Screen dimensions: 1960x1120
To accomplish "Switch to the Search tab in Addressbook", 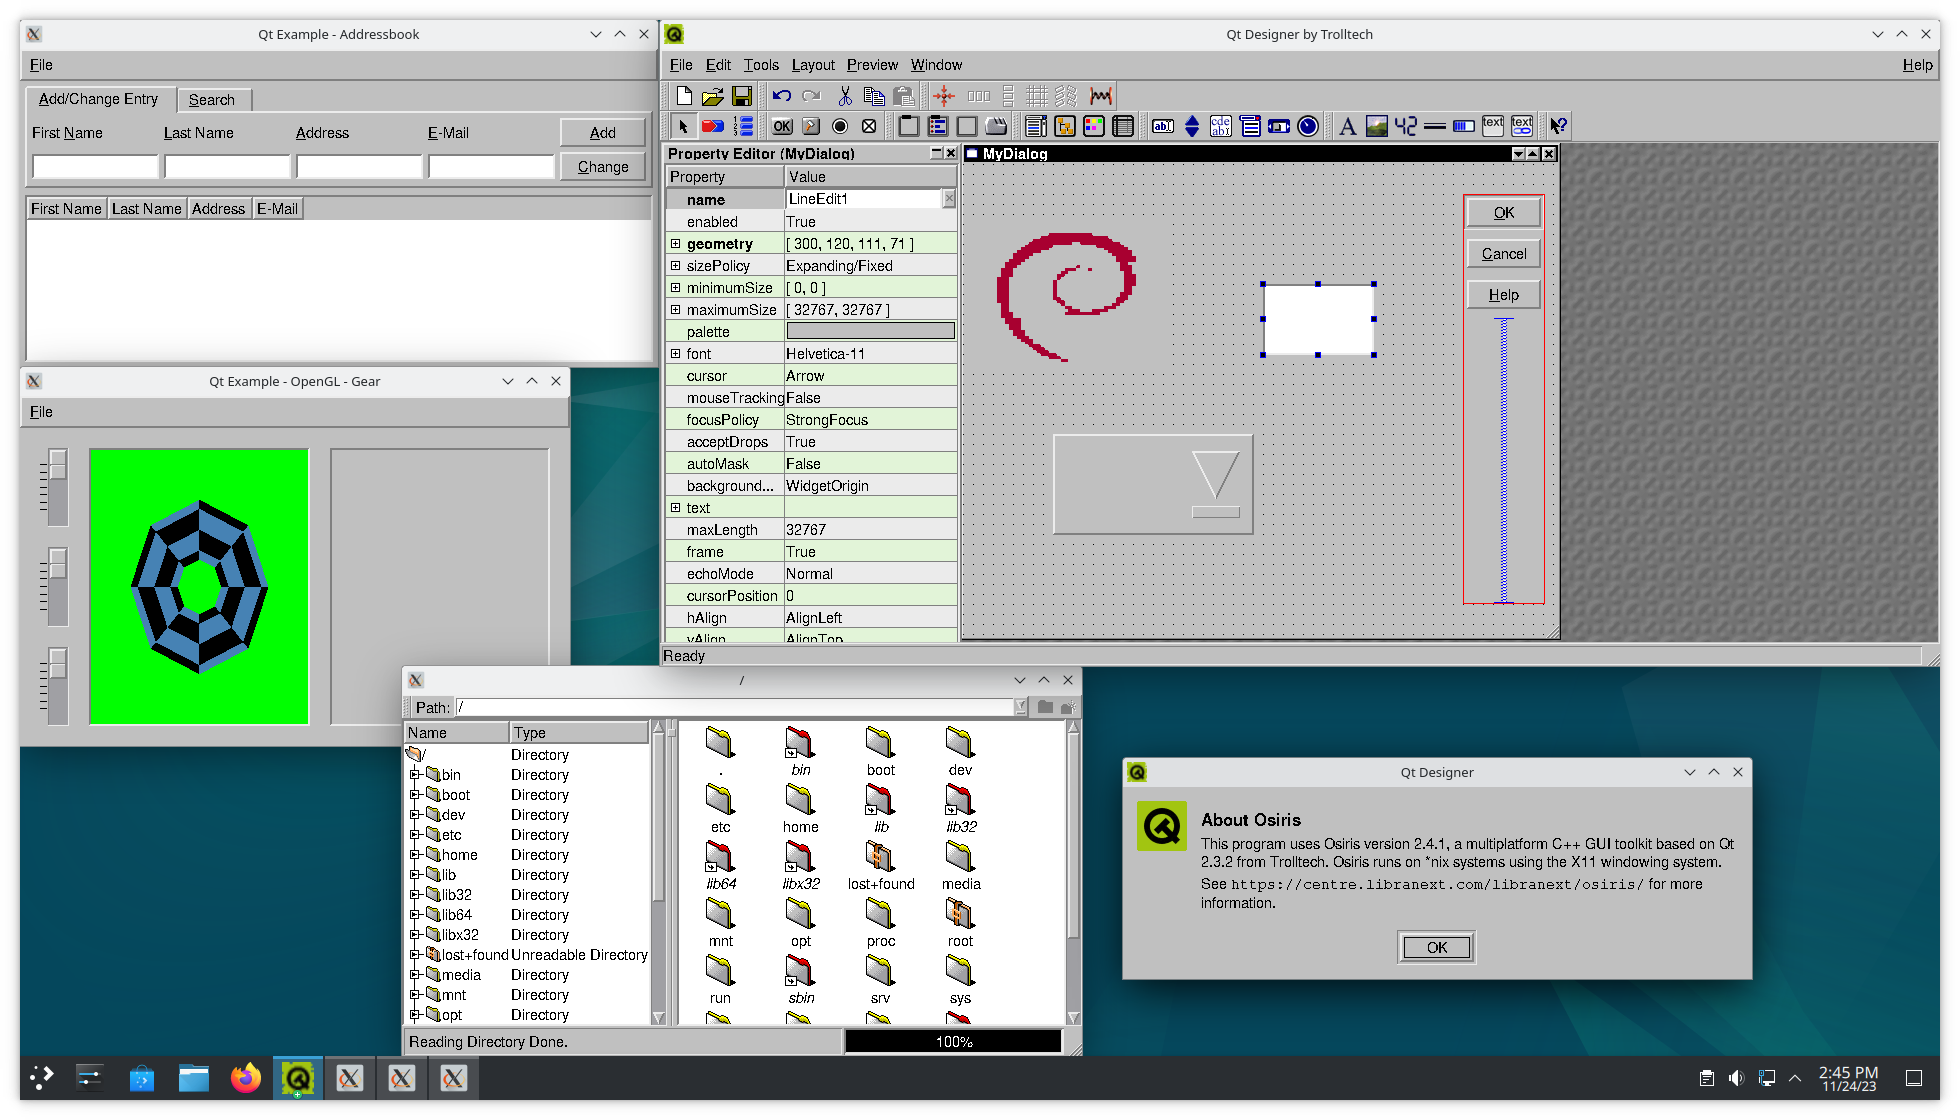I will coord(212,100).
